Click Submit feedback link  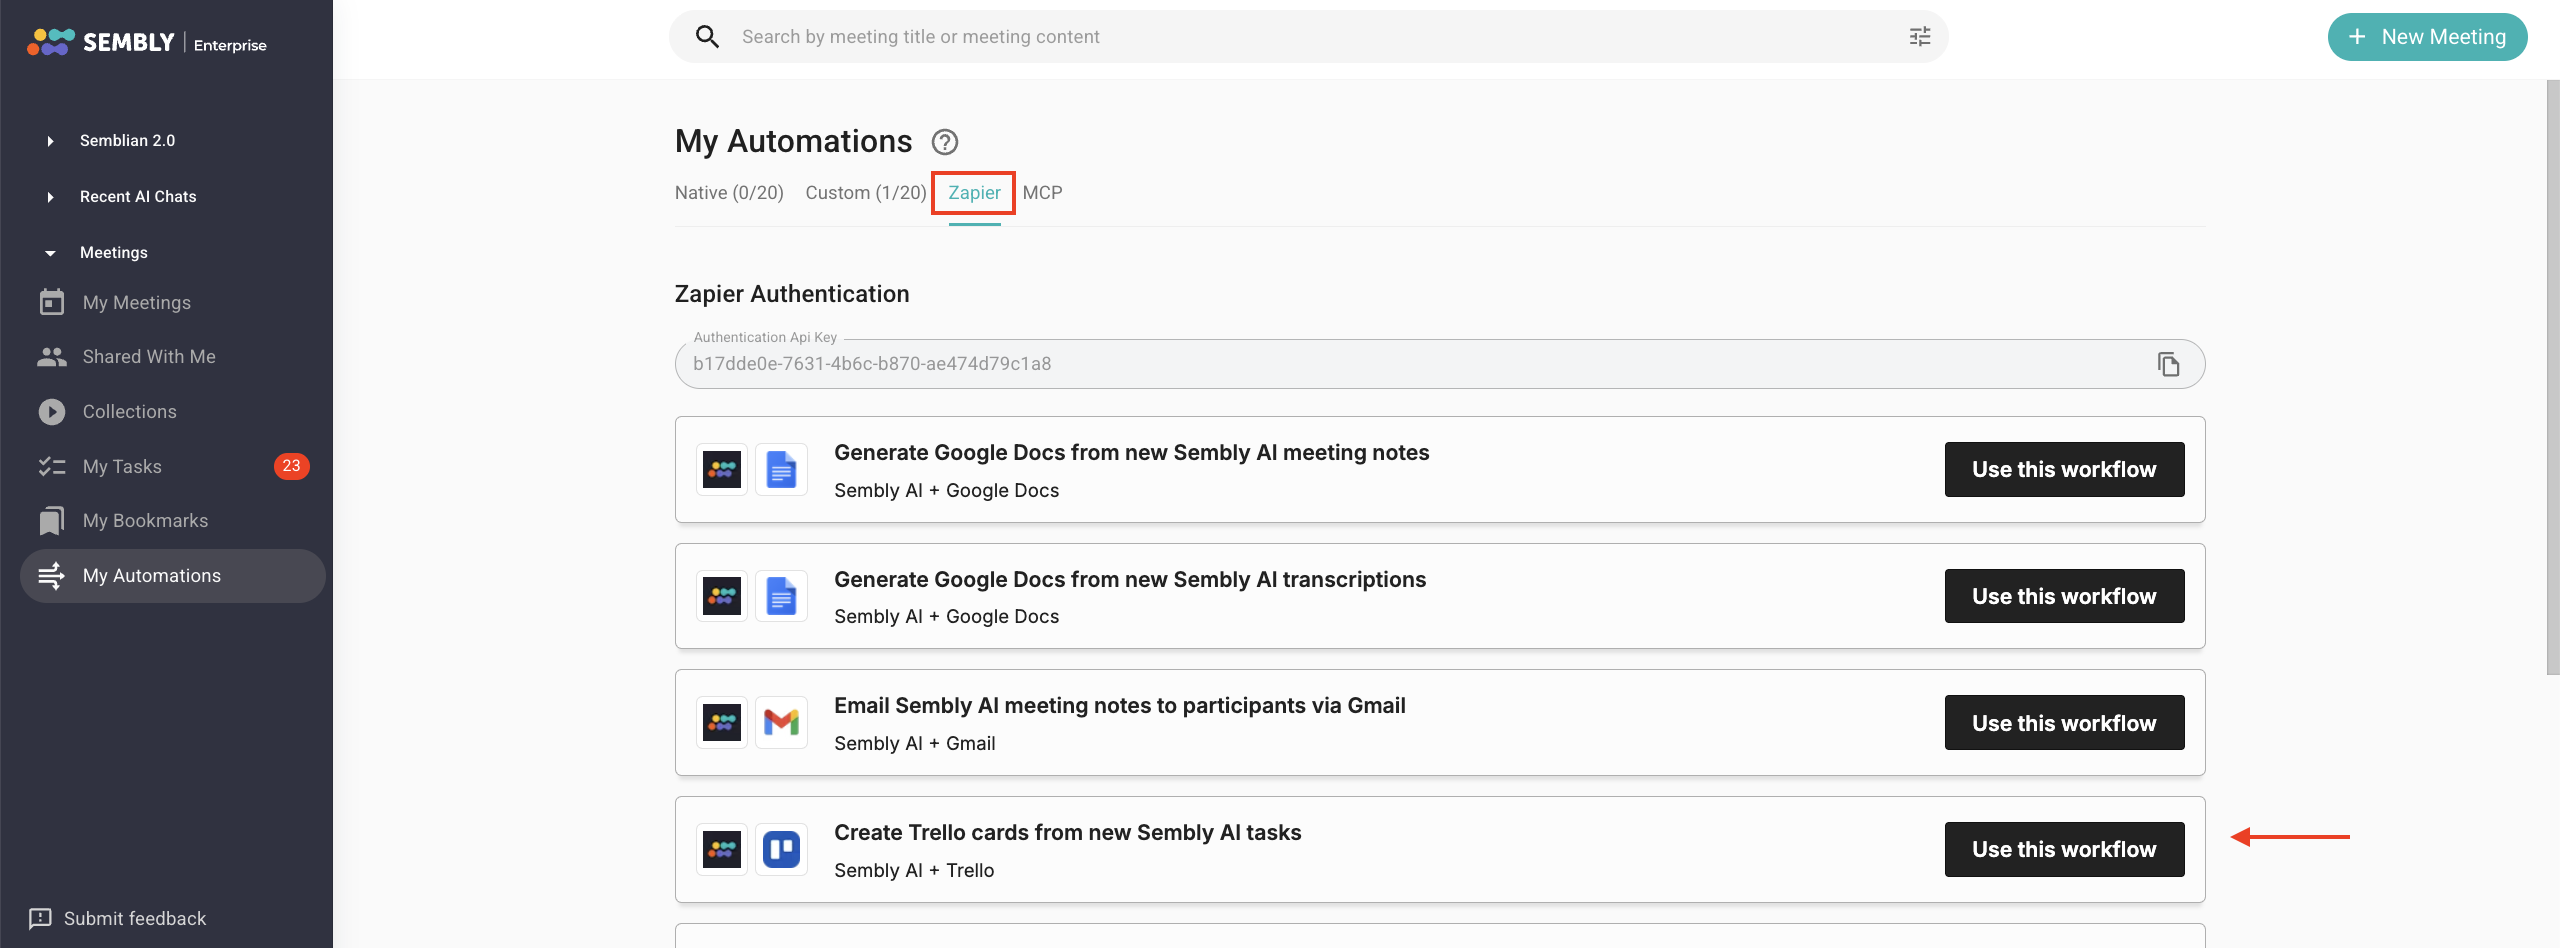(x=135, y=919)
